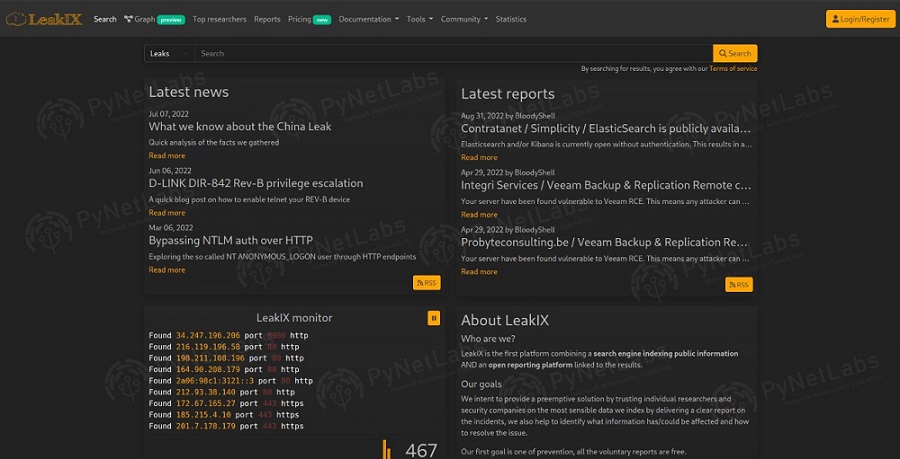Viewport: 900px width, 459px height.
Task: Open the Reports page
Action: click(267, 19)
